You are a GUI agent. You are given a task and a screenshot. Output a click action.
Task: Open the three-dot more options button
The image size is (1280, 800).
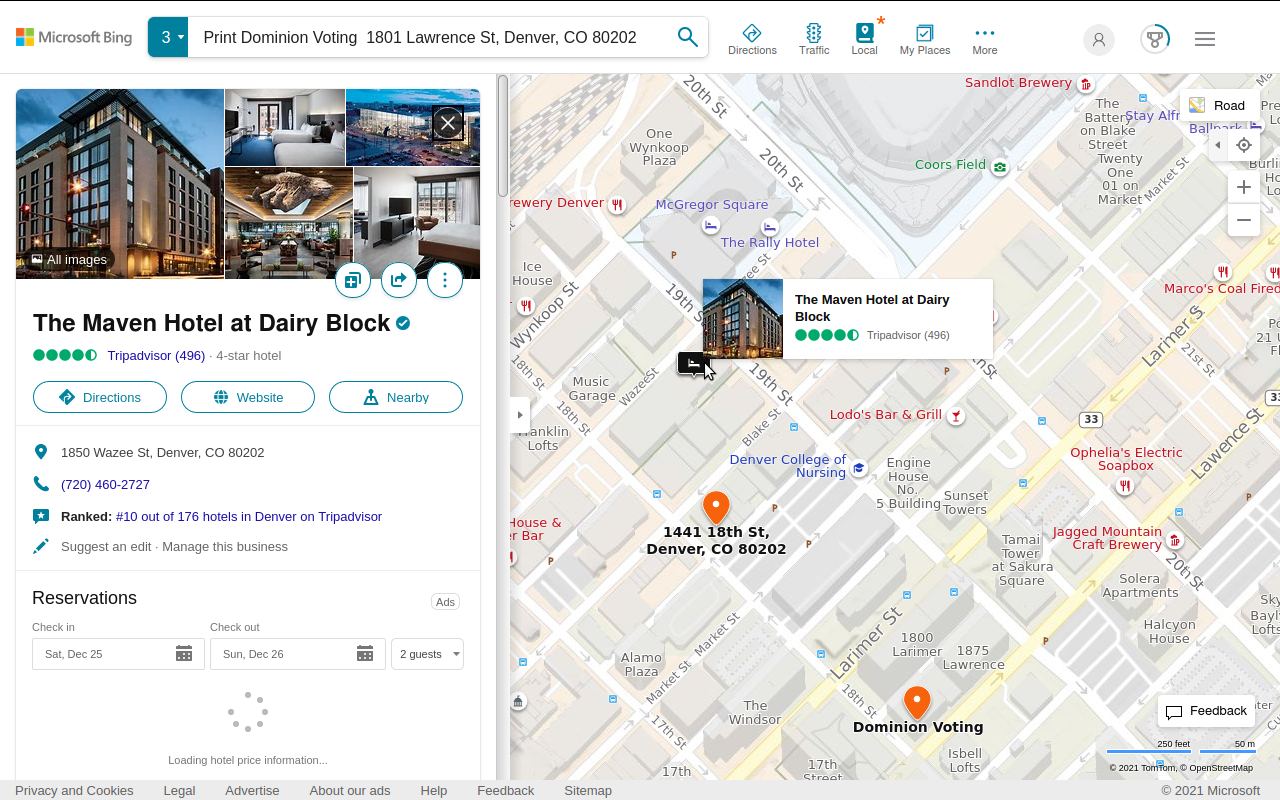click(445, 280)
